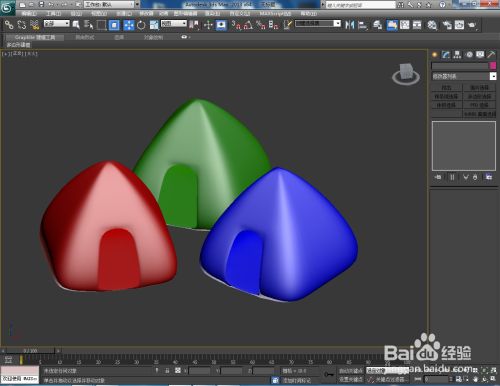The width and height of the screenshot is (500, 386).
Task: Switch to the Graphite 建模工具 ribbon tab
Action: [x=35, y=37]
